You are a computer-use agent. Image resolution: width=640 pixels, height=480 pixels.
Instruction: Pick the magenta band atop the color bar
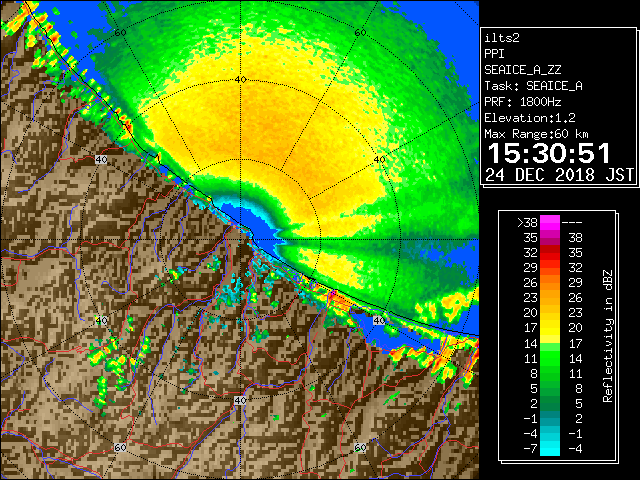(x=550, y=223)
